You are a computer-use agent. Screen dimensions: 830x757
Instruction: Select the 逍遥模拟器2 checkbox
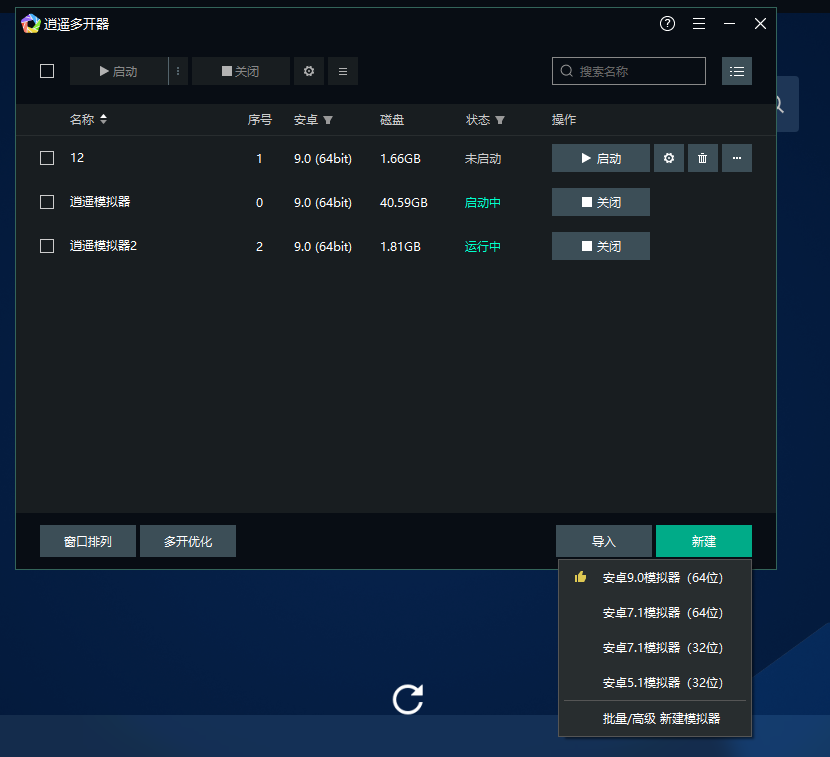click(47, 246)
